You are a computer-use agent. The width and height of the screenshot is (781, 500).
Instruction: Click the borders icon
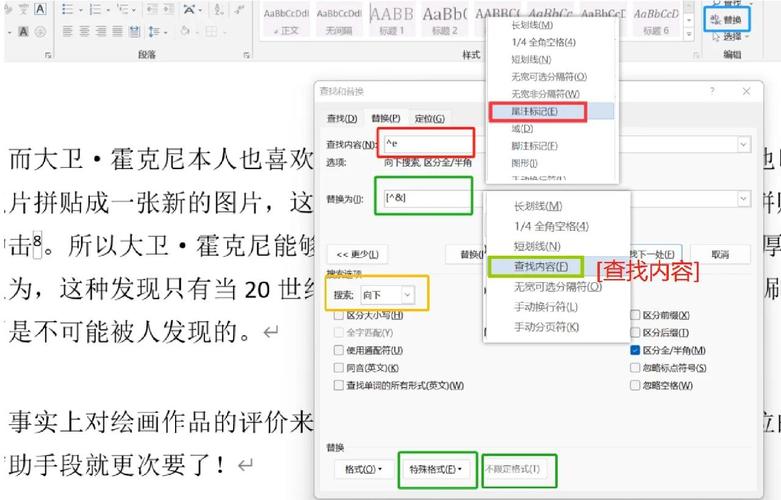point(211,32)
